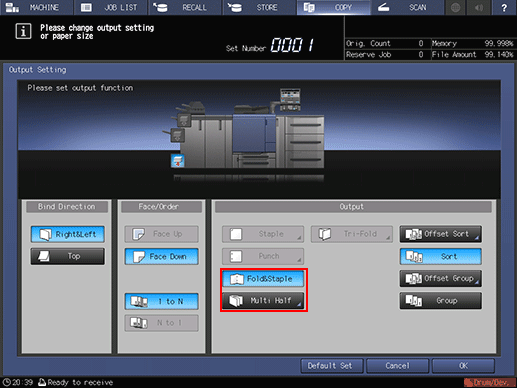
Task: Click the Reserve Job value
Action: pos(421,55)
